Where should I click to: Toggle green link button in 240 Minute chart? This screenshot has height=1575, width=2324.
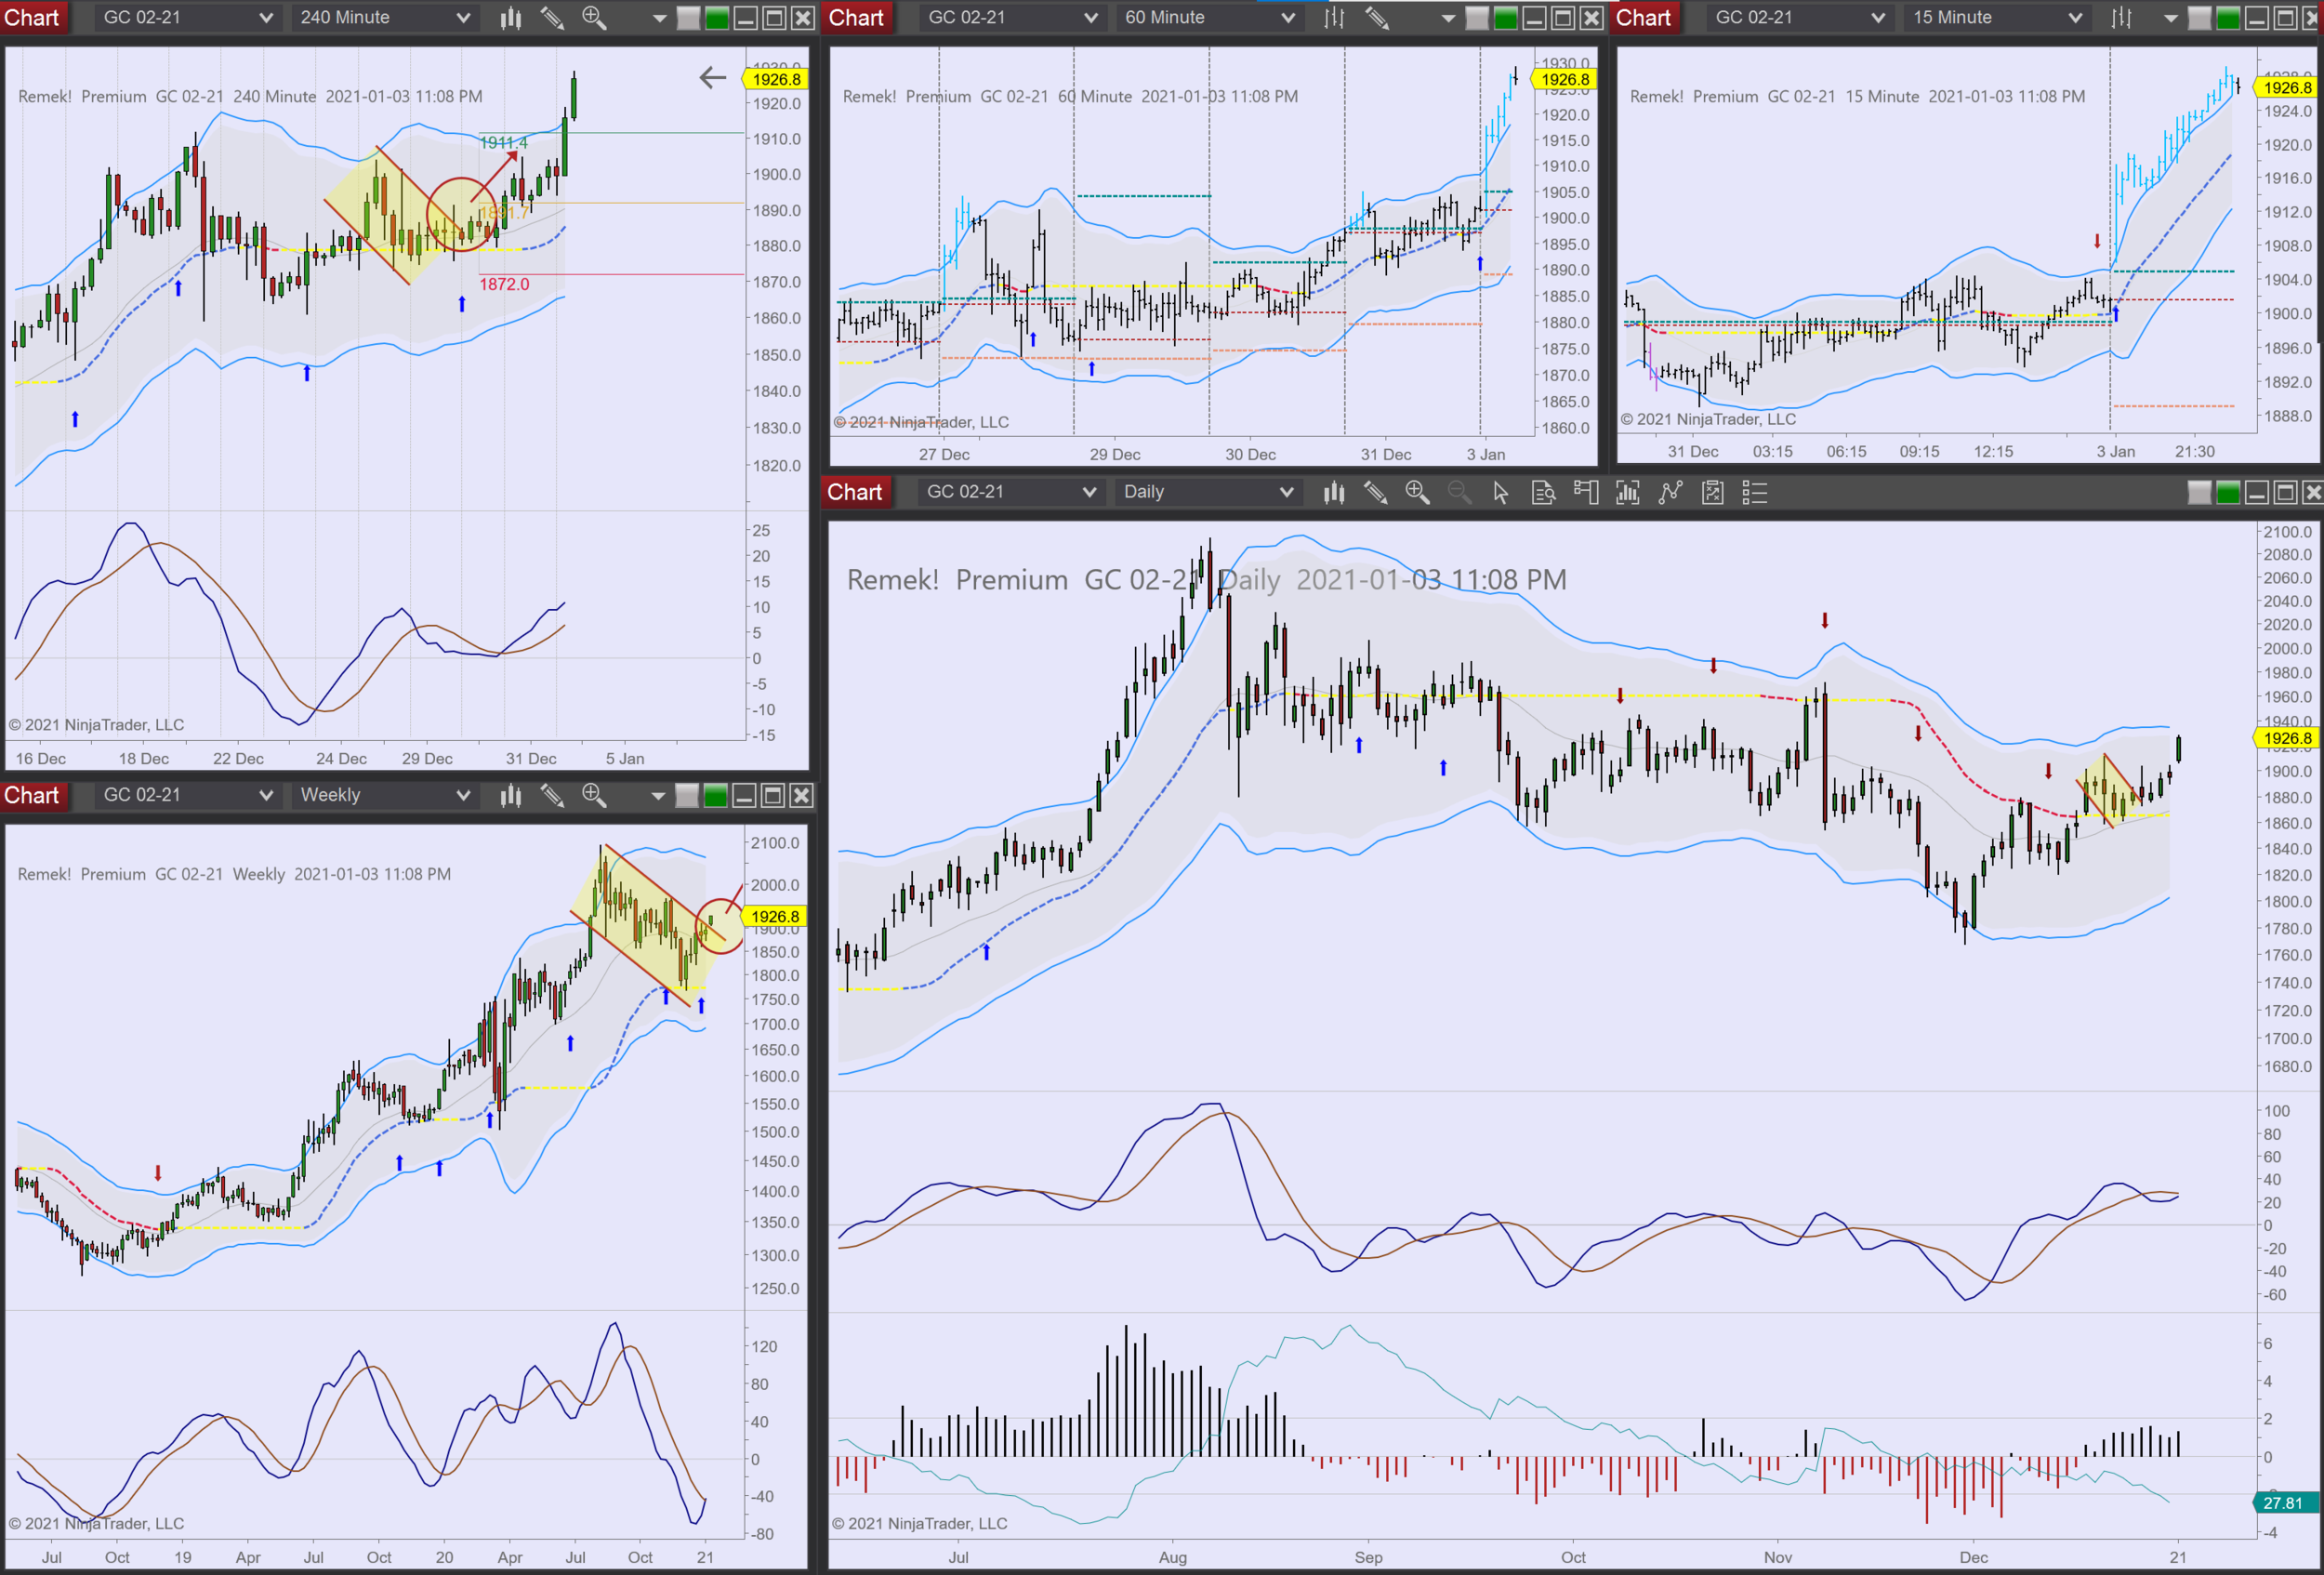click(x=717, y=18)
